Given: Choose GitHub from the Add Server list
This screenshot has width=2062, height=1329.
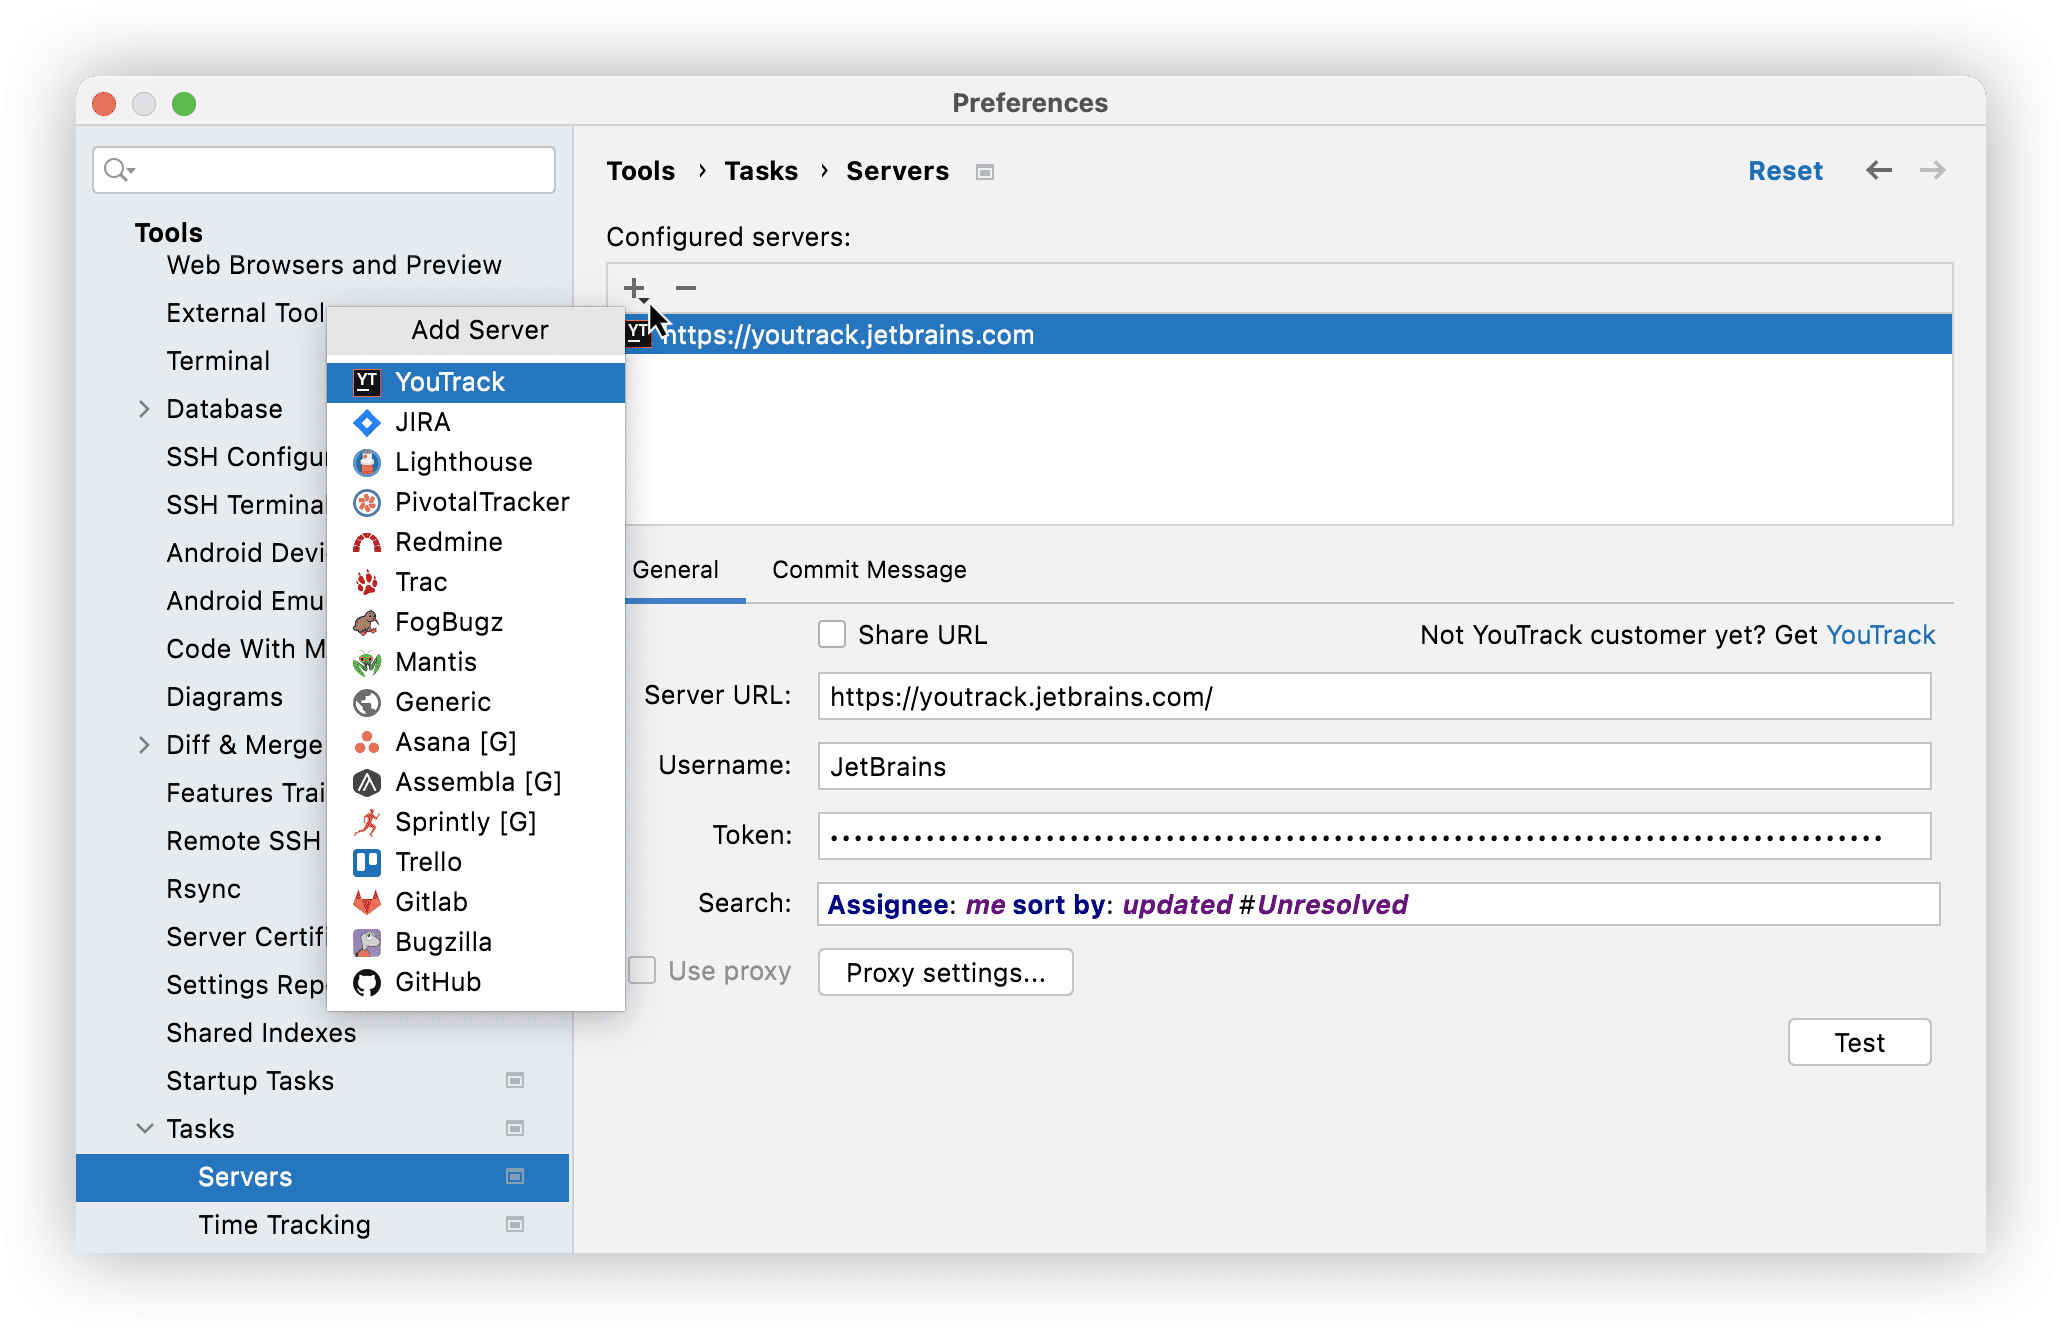Looking at the screenshot, I should click(x=438, y=981).
